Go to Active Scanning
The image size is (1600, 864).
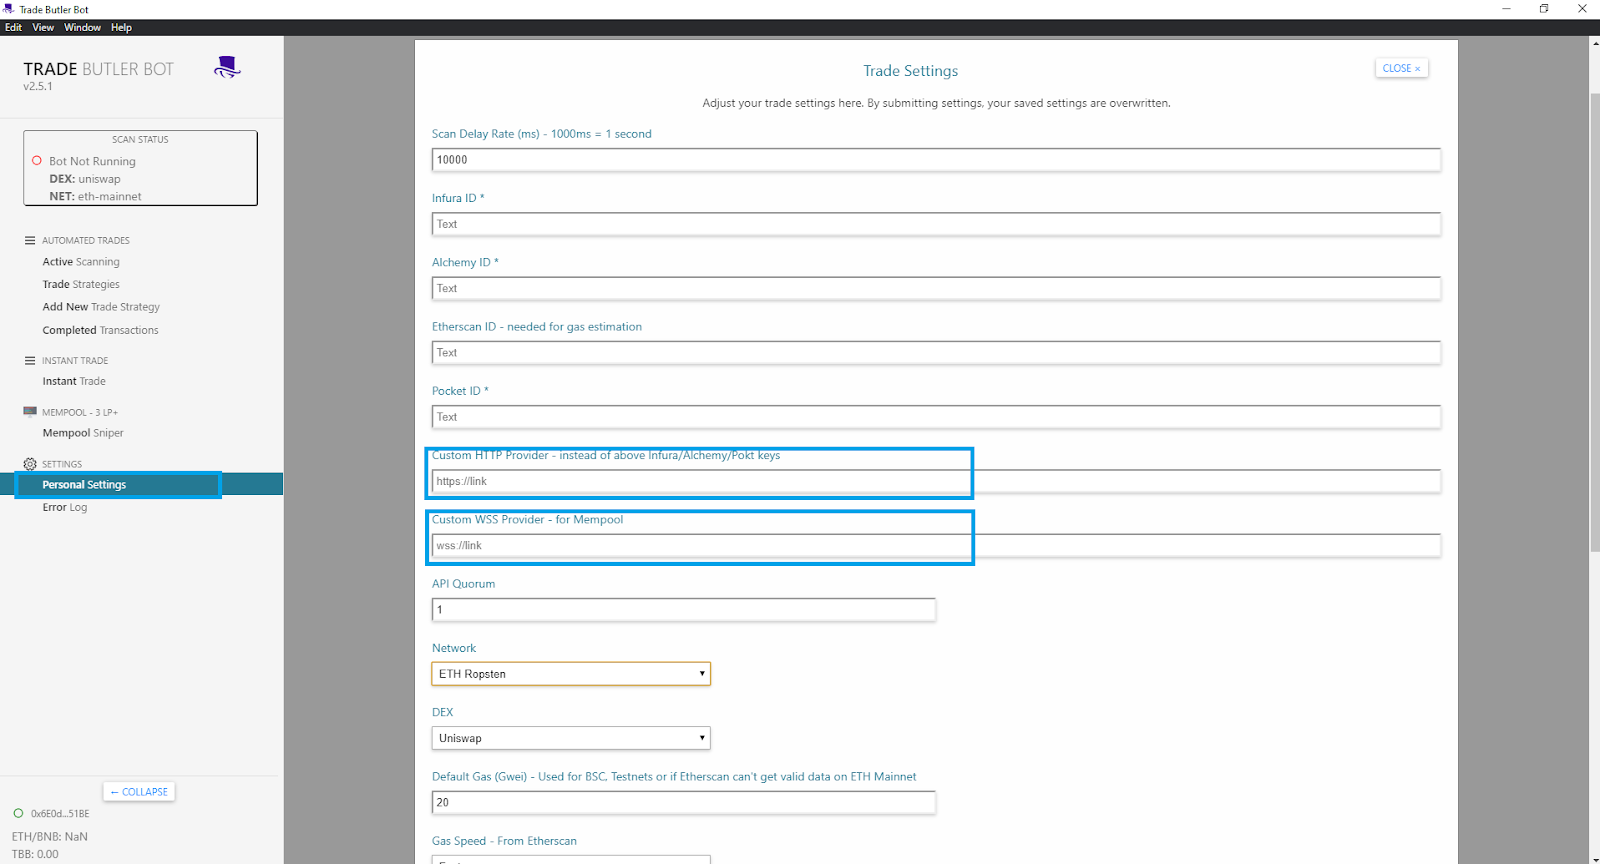pos(81,262)
